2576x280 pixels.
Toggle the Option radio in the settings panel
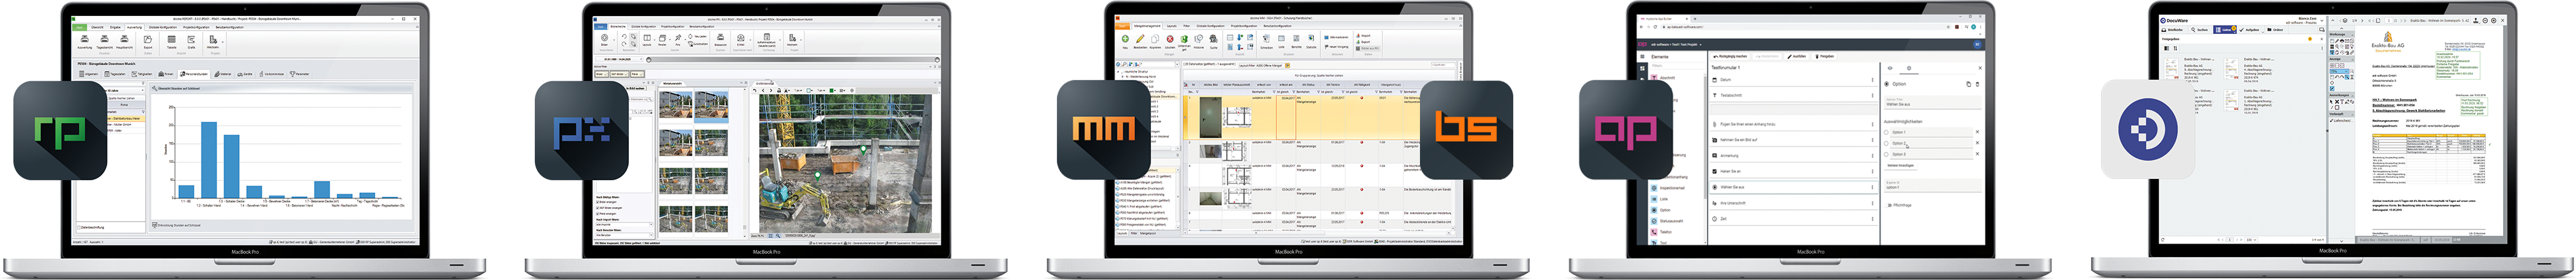tap(1887, 84)
